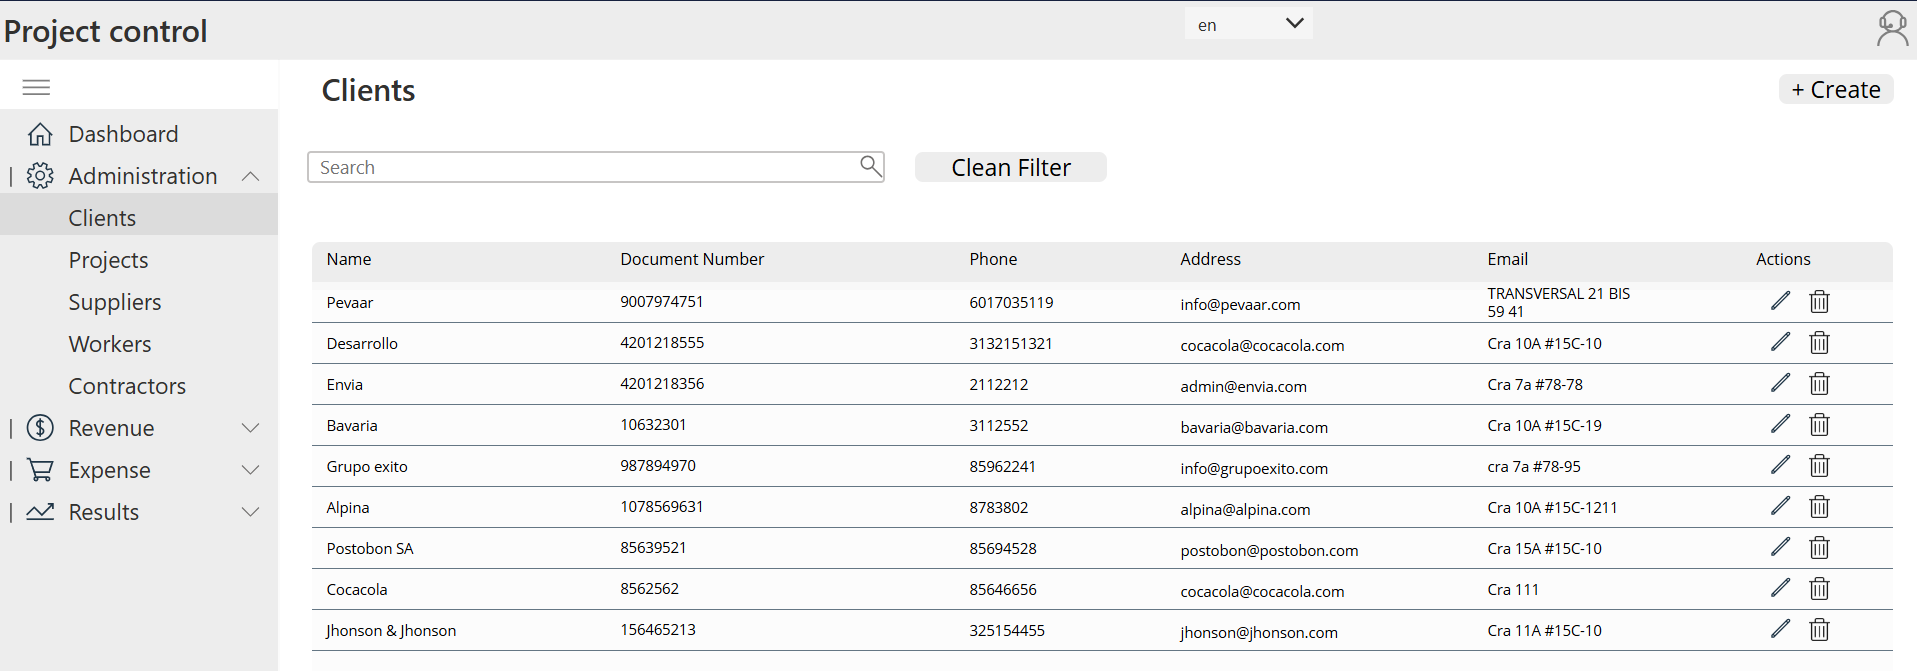Edit the Alpina client entry
The image size is (1917, 671).
pos(1780,506)
